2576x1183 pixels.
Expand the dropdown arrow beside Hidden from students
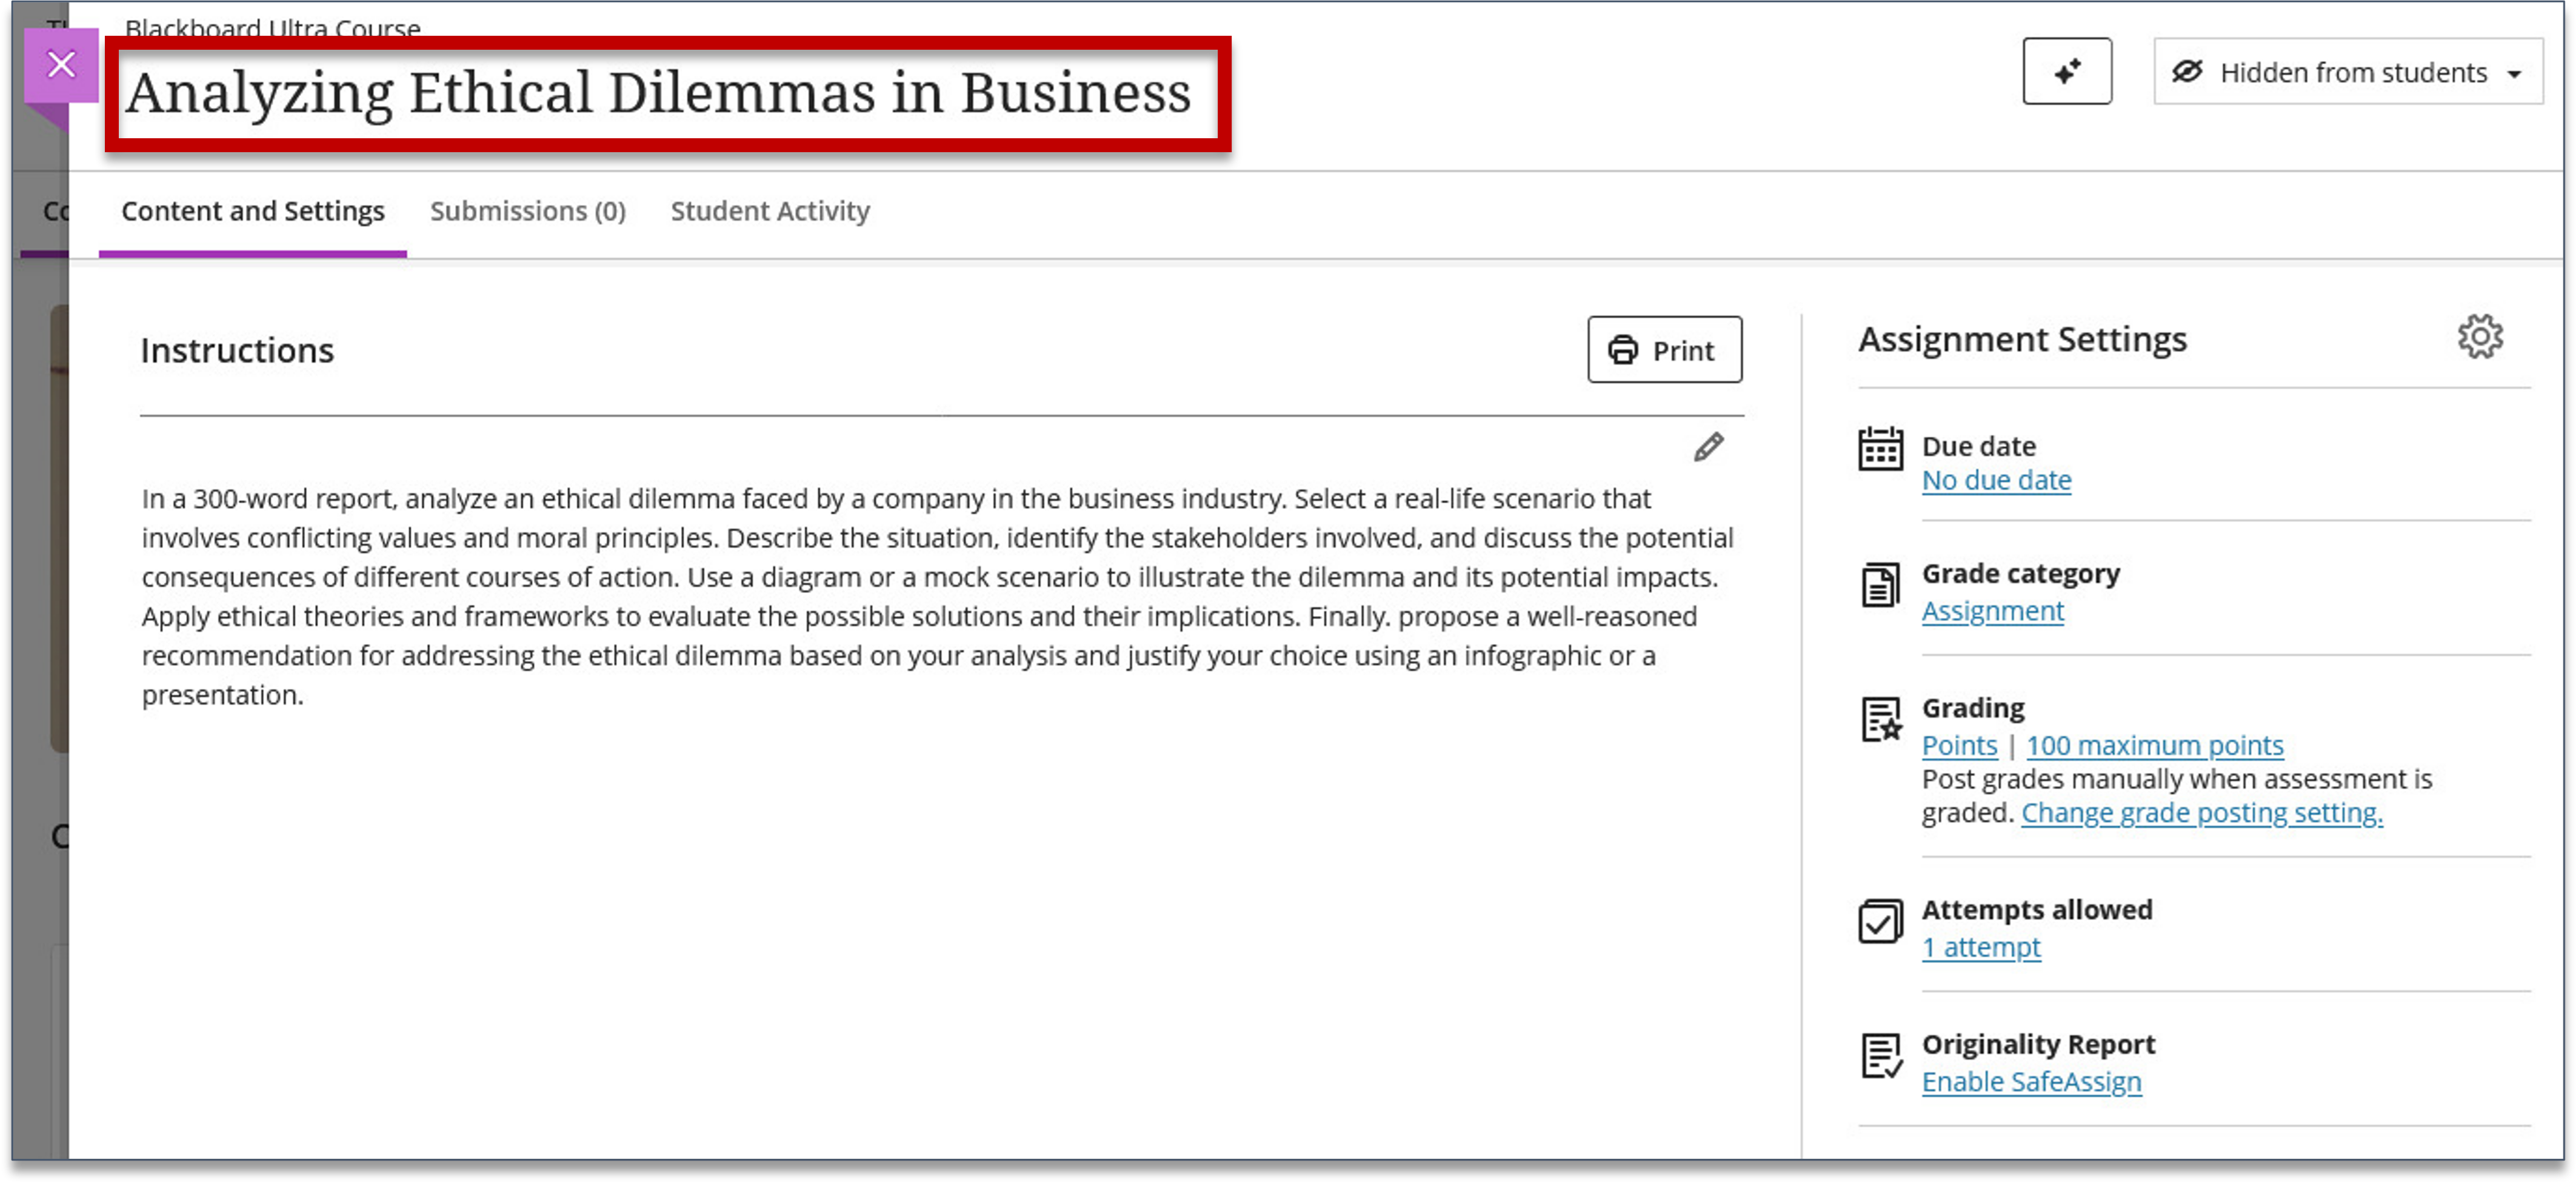point(2514,74)
